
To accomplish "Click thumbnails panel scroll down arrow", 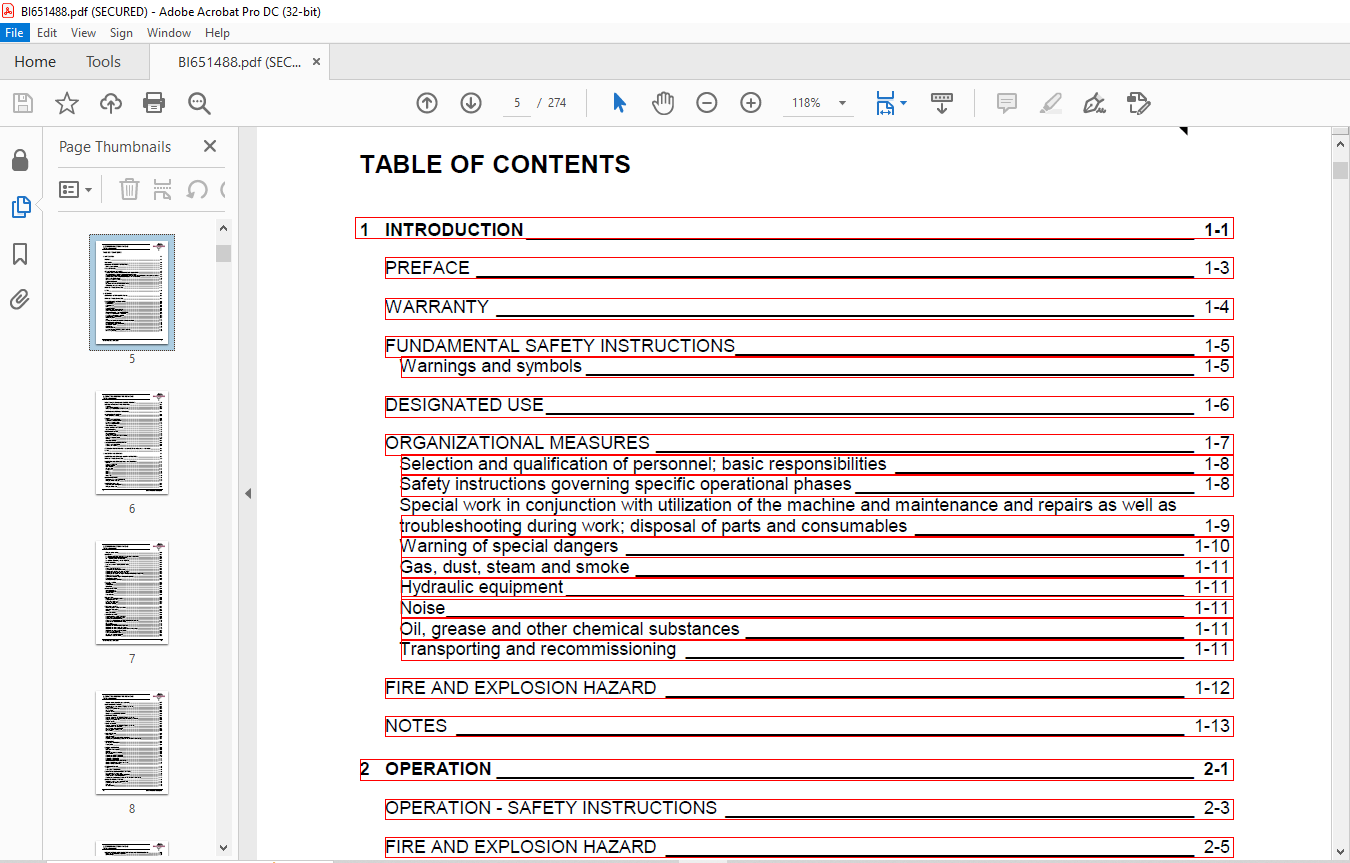I will tap(224, 847).
